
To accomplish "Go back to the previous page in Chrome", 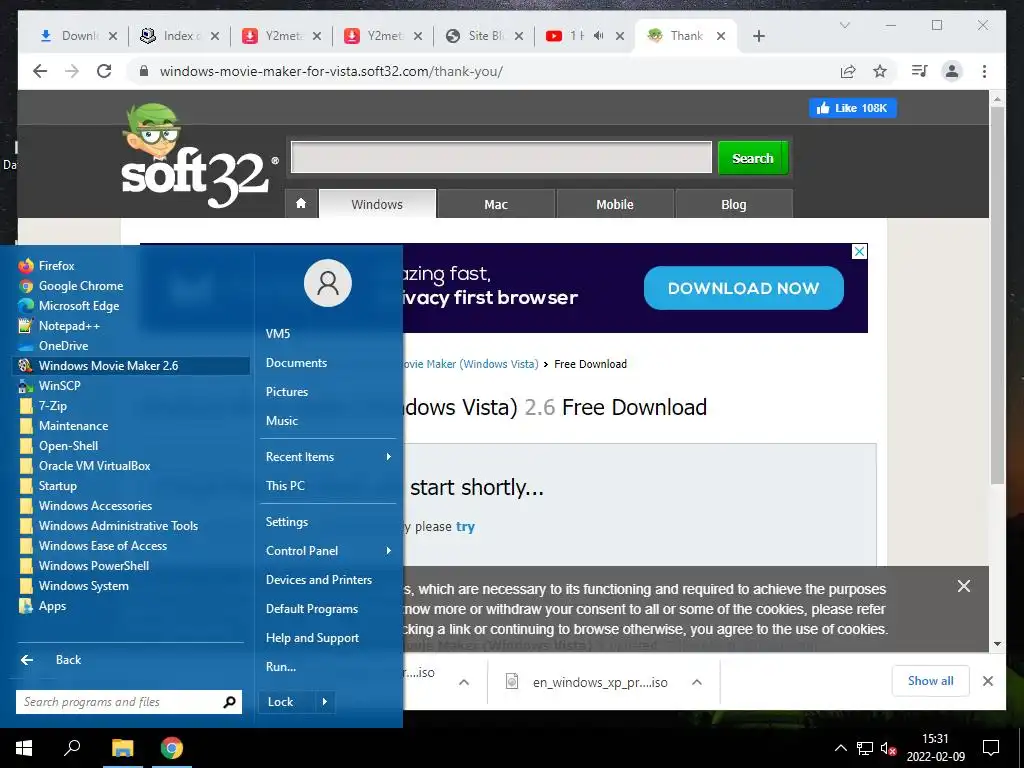I will tap(40, 71).
